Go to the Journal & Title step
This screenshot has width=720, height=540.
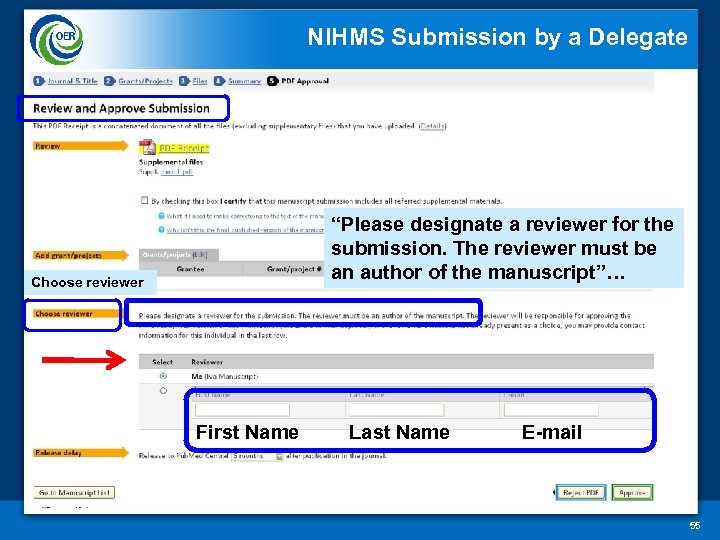tap(73, 81)
